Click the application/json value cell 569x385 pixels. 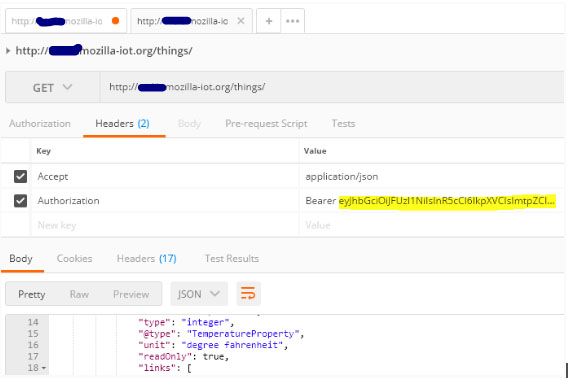pos(432,176)
